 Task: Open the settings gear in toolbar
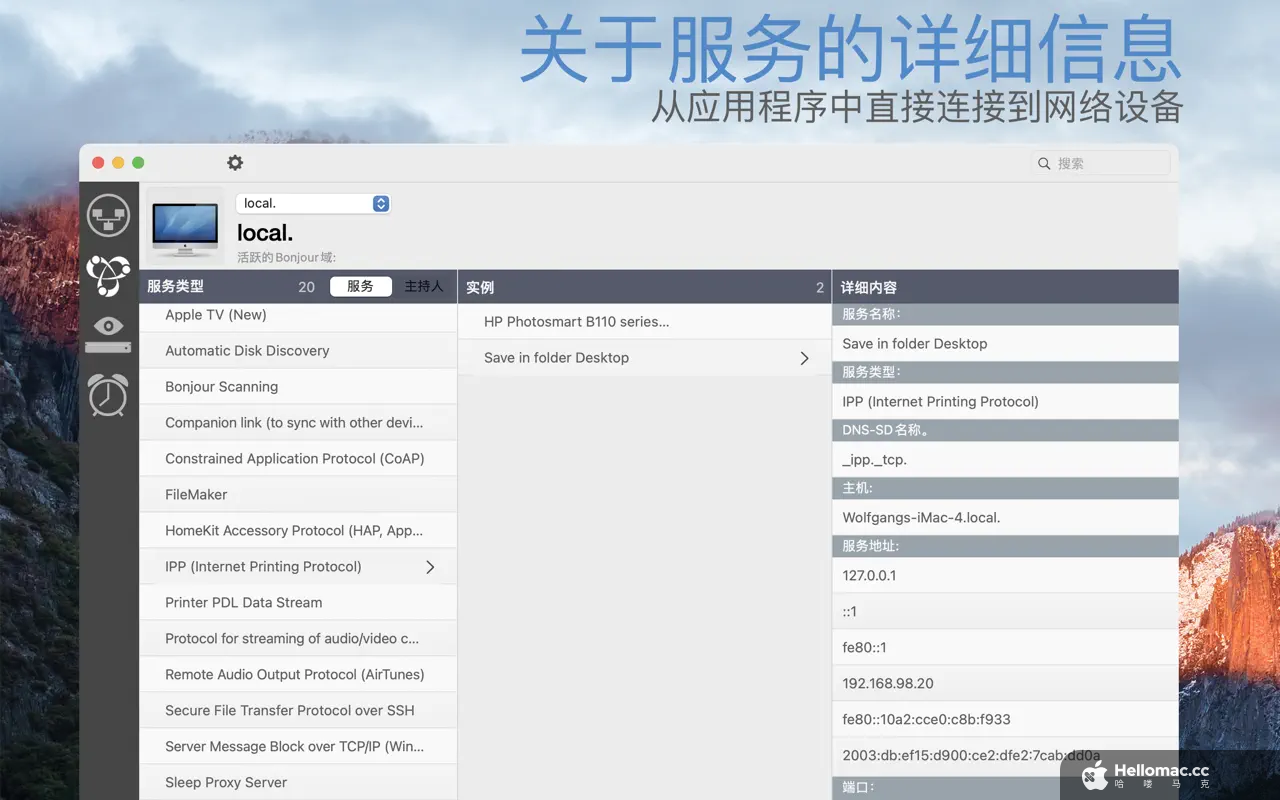[235, 163]
